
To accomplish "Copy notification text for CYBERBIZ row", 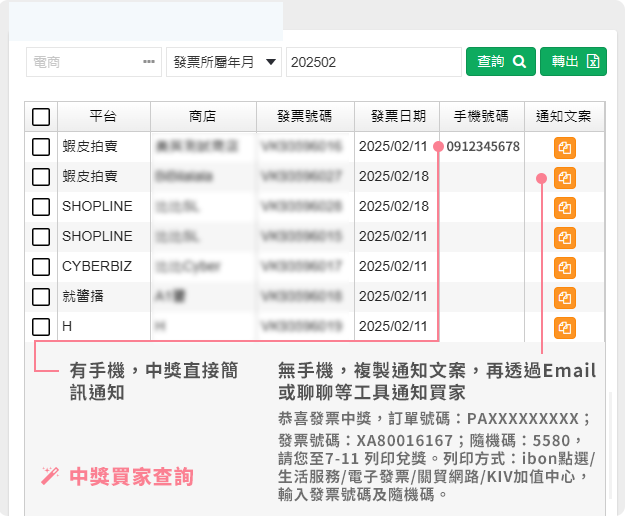I will click(565, 268).
